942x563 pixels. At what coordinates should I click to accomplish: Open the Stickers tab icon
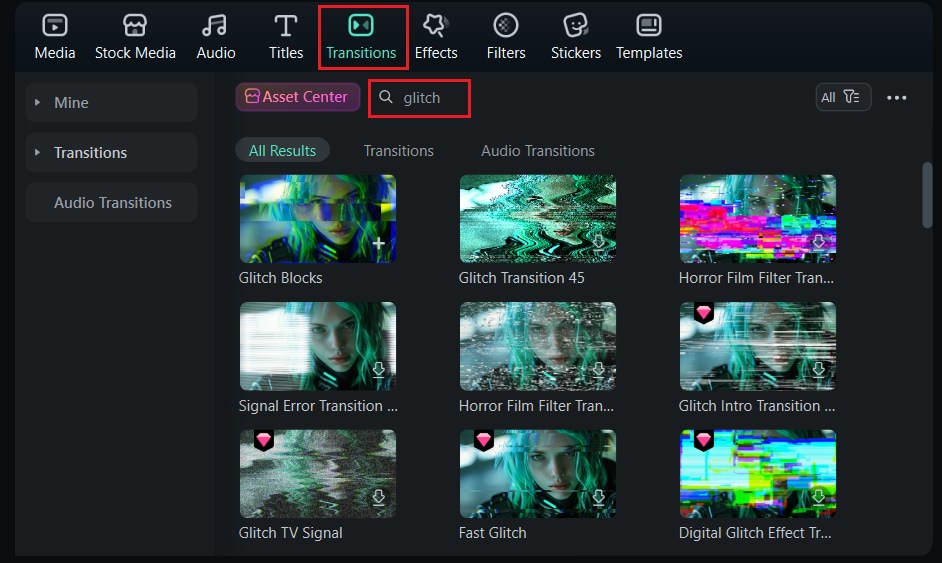(576, 25)
